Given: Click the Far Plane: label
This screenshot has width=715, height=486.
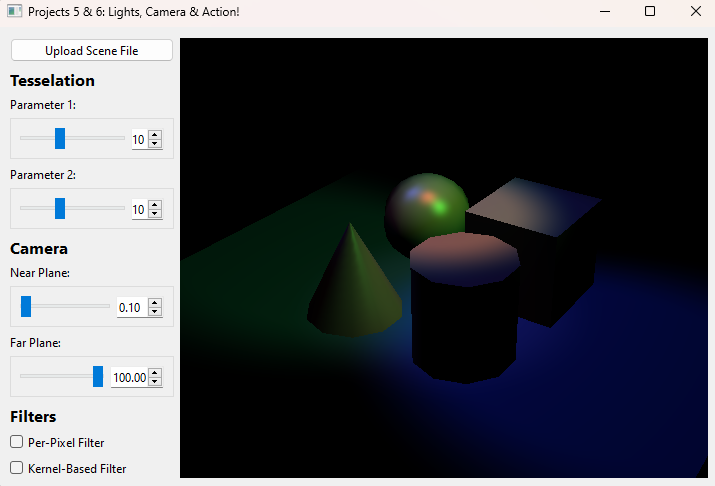Looking at the screenshot, I should (36, 343).
